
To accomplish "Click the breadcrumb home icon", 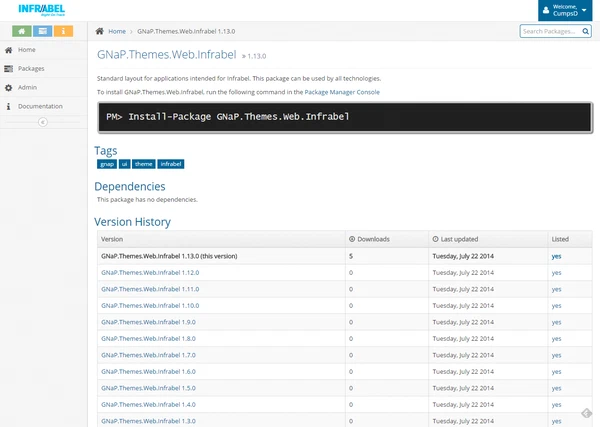I will [99, 31].
